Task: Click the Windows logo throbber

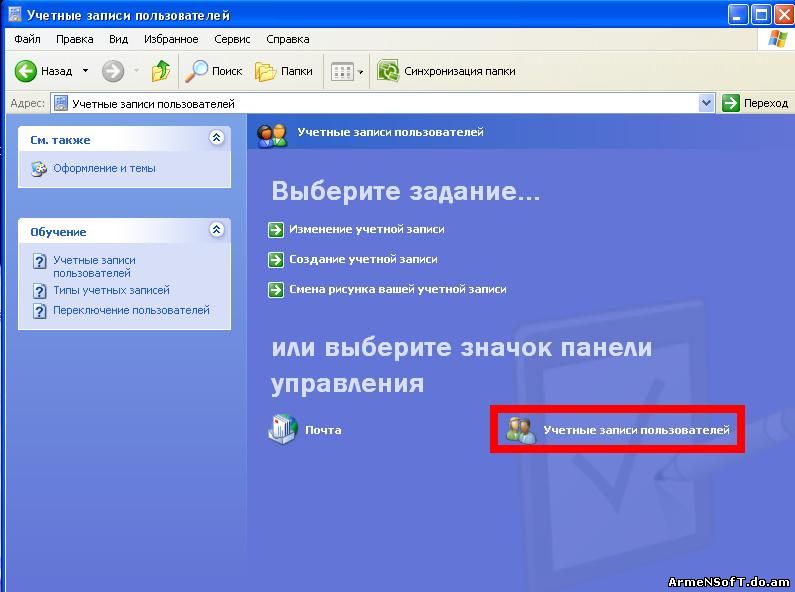Action: [x=777, y=39]
